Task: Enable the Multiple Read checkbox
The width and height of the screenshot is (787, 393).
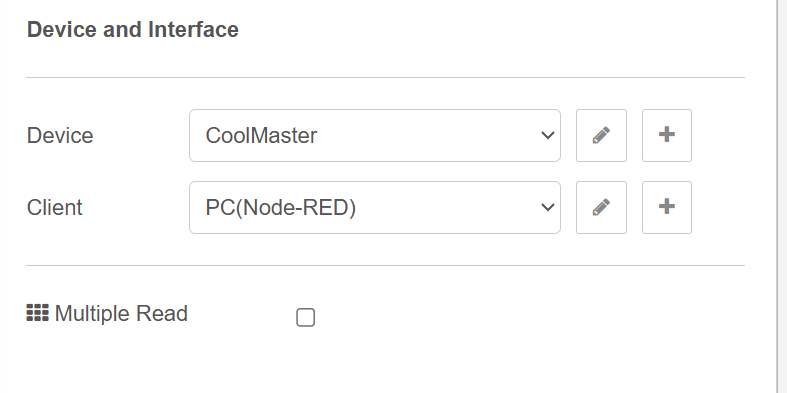Action: 306,318
